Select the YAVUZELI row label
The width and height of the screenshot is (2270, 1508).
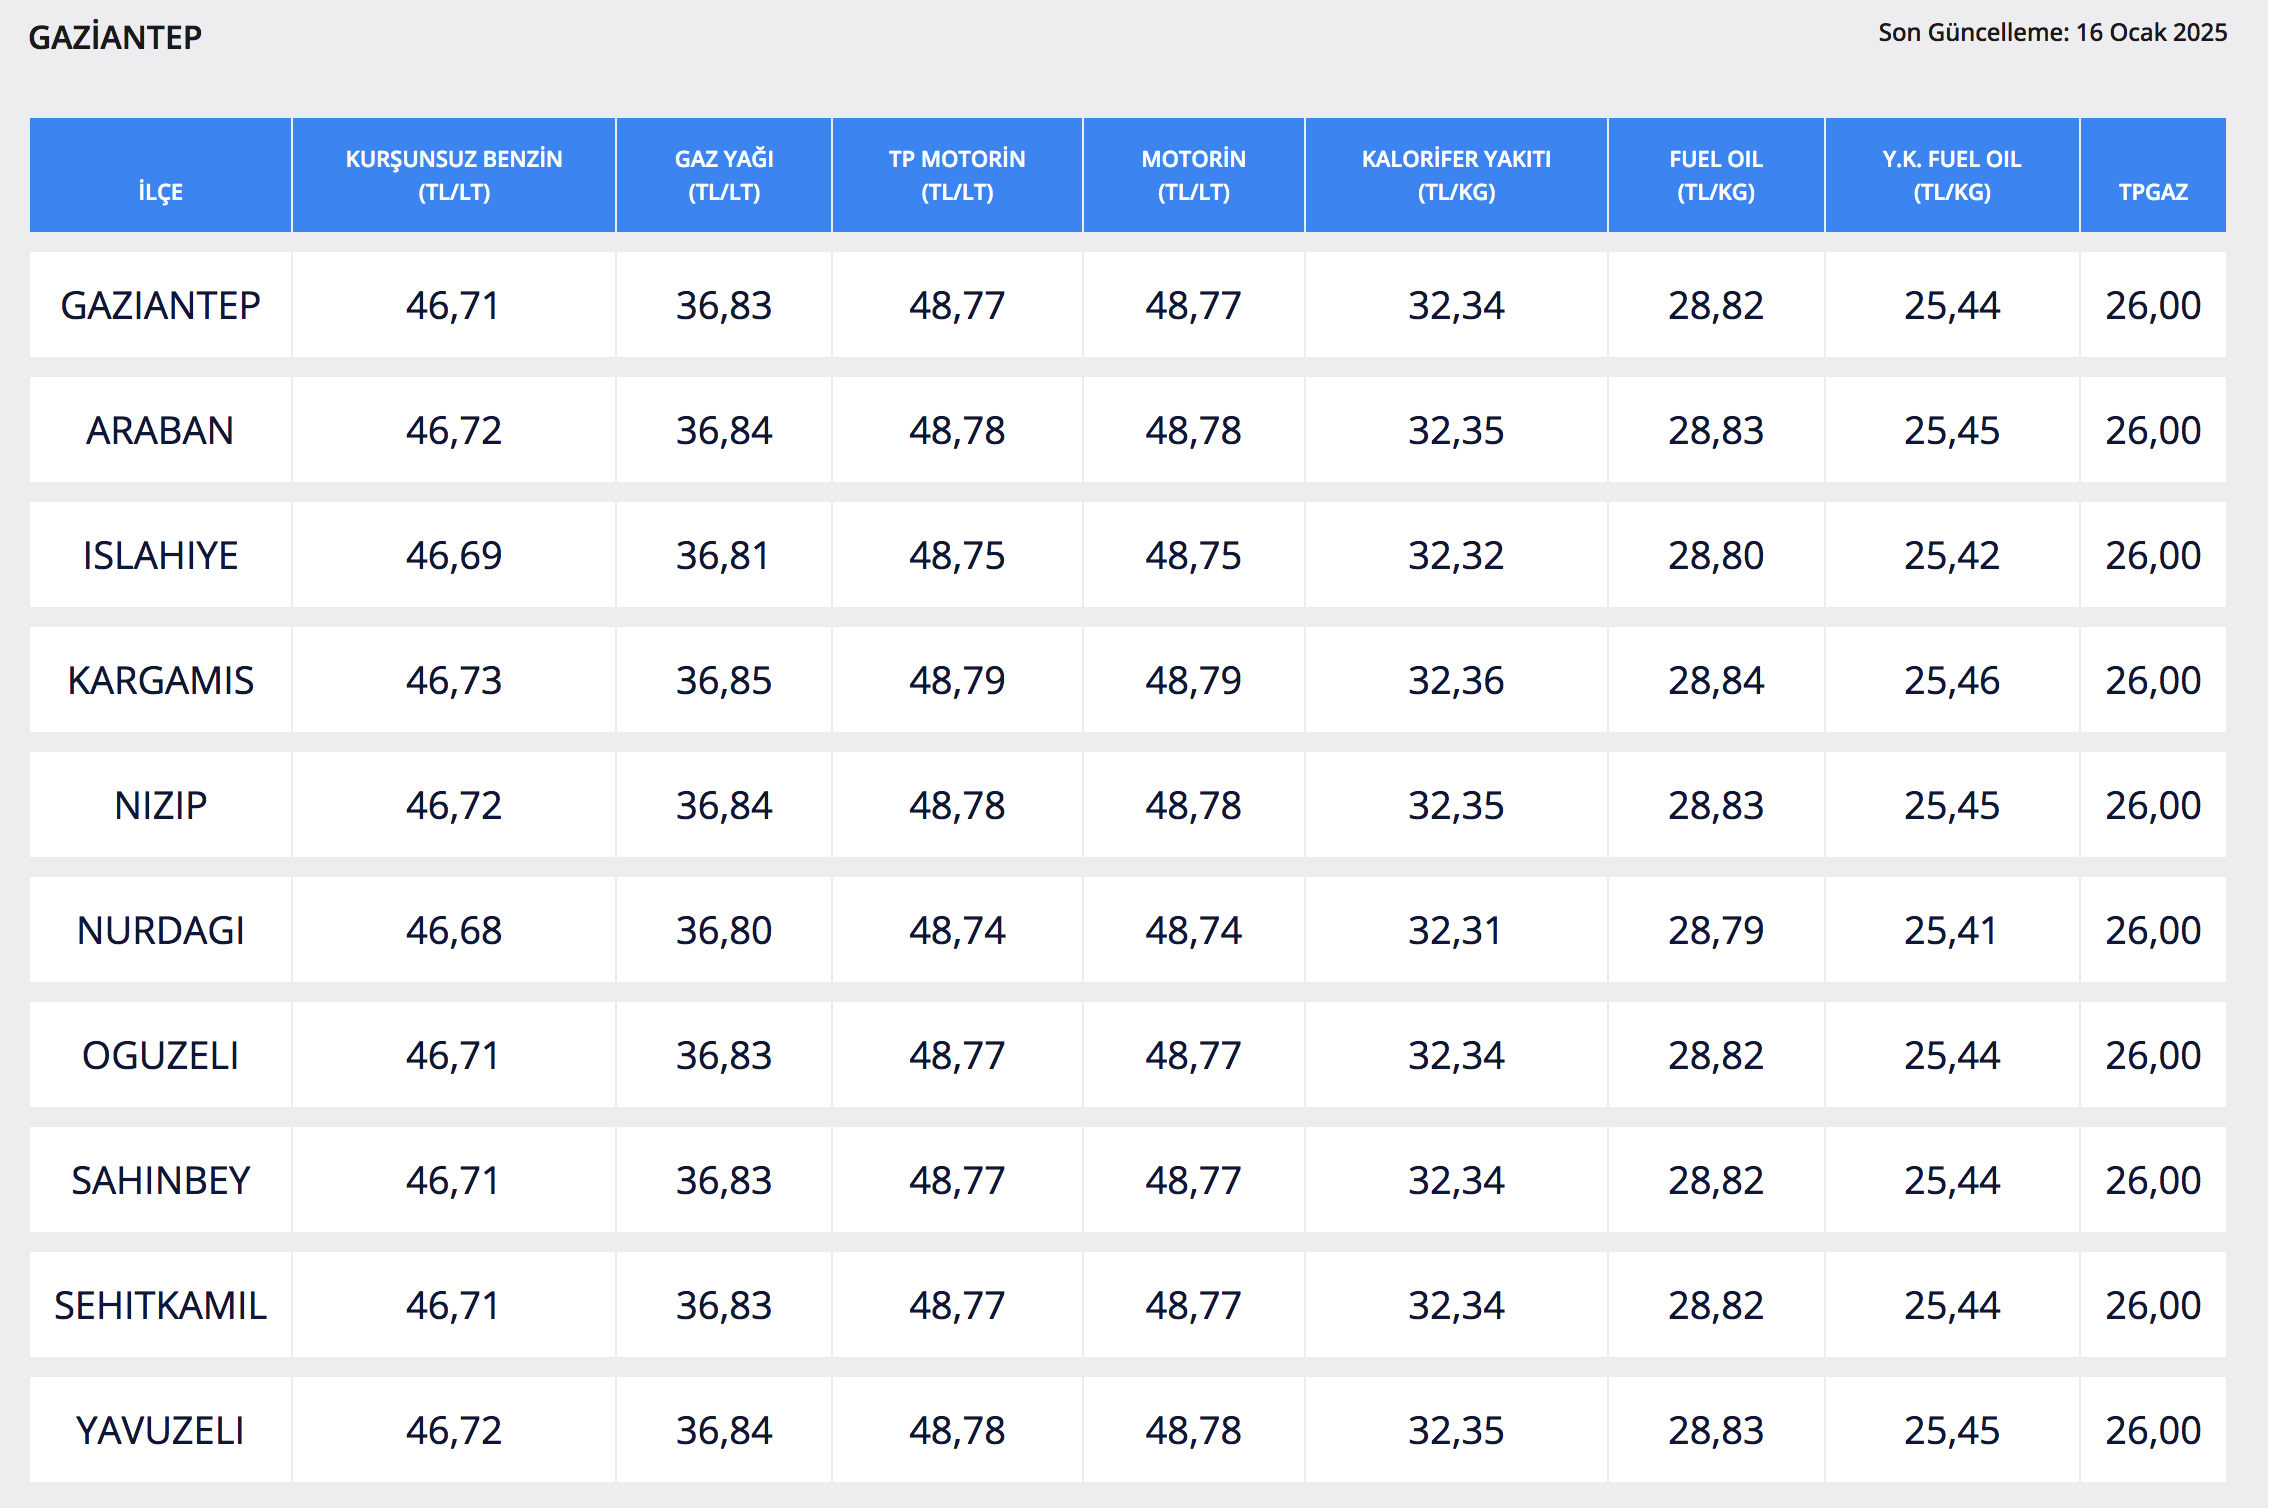click(x=160, y=1431)
